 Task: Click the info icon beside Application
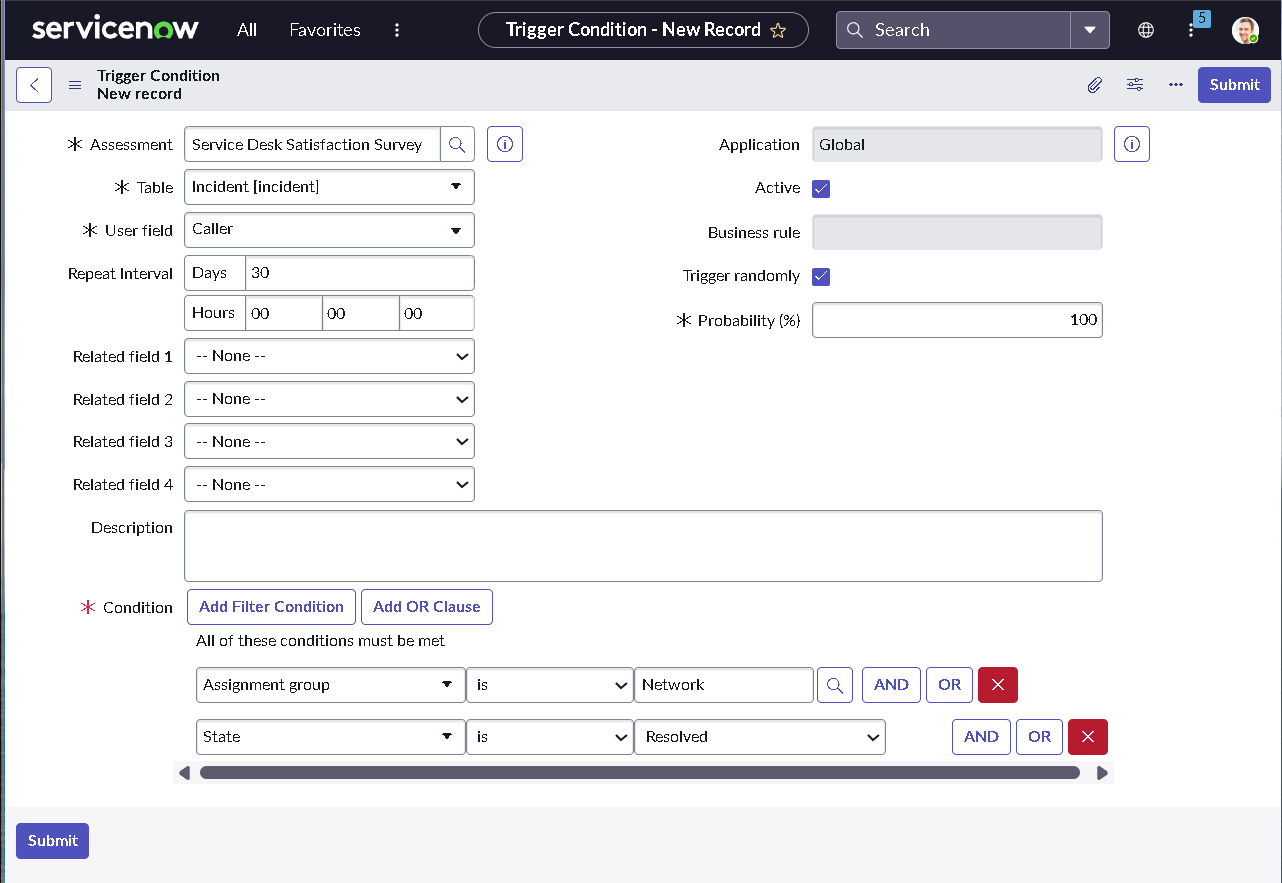tap(1131, 144)
